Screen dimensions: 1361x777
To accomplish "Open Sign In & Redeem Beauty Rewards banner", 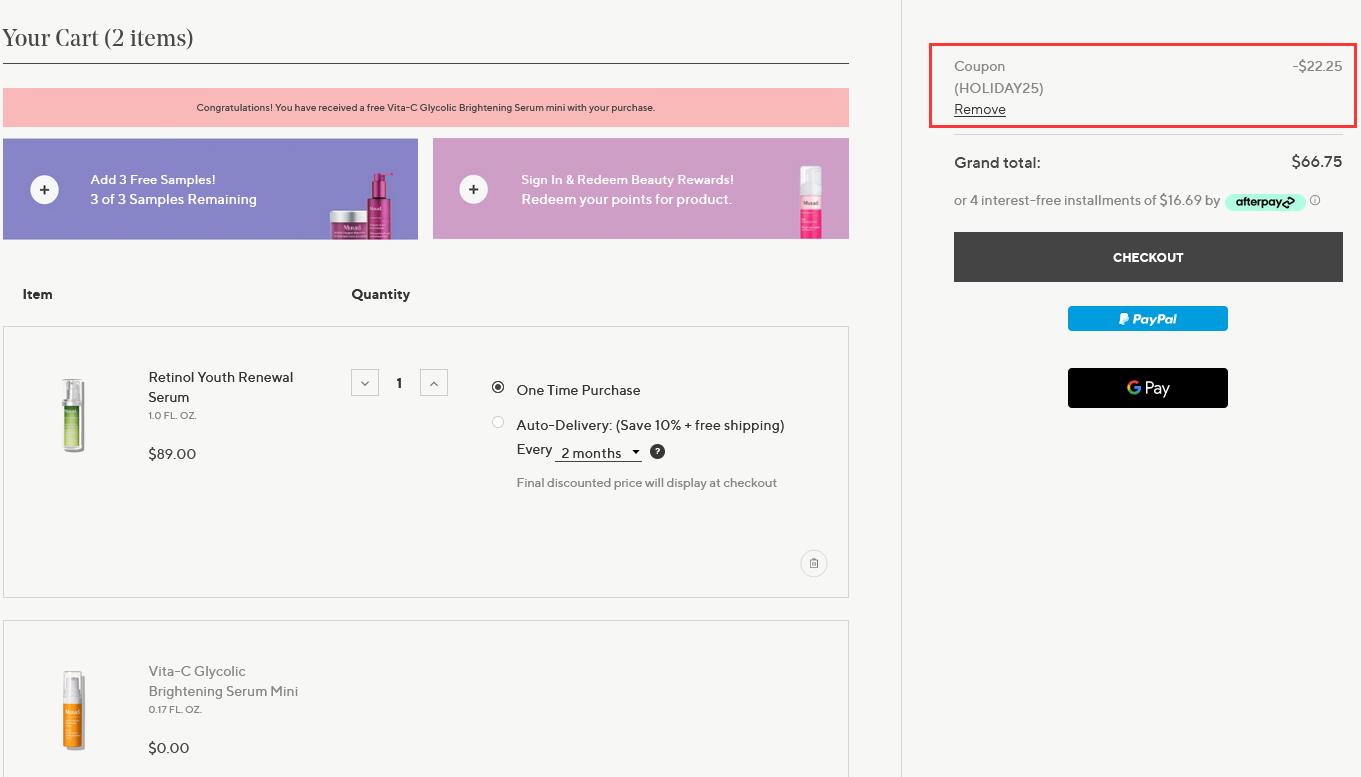I will (x=641, y=189).
